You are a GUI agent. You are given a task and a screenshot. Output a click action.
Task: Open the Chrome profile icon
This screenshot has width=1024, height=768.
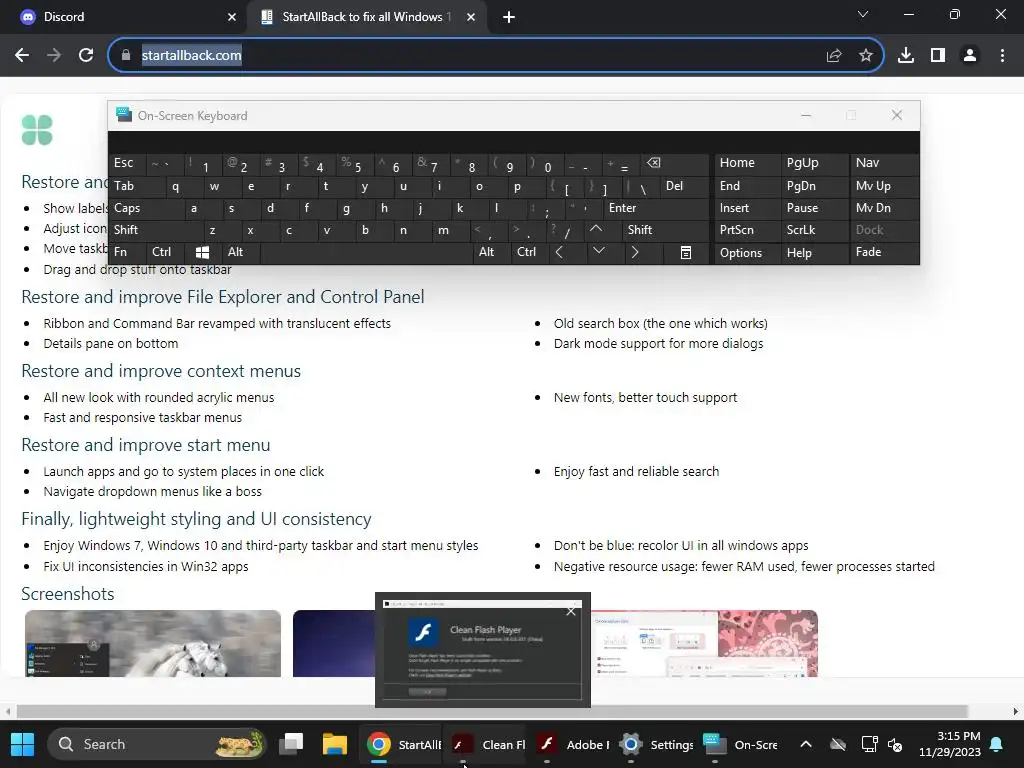(970, 56)
